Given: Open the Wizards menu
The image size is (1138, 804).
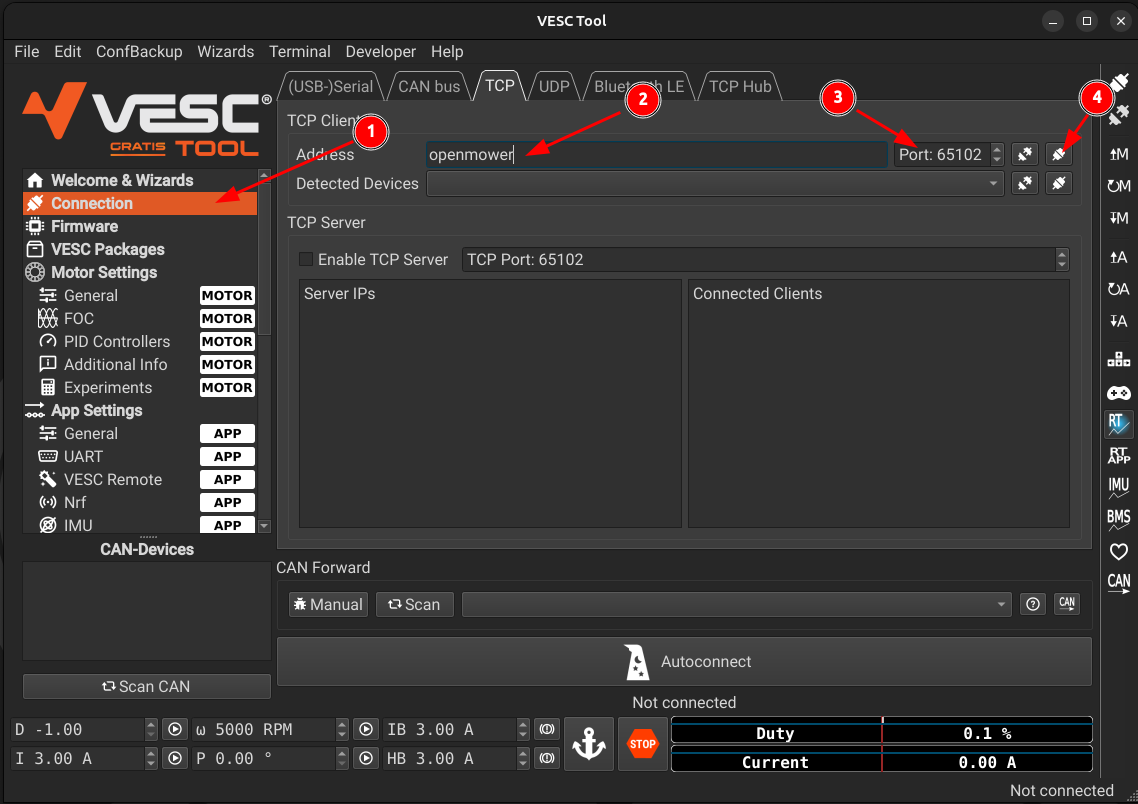Looking at the screenshot, I should [226, 51].
